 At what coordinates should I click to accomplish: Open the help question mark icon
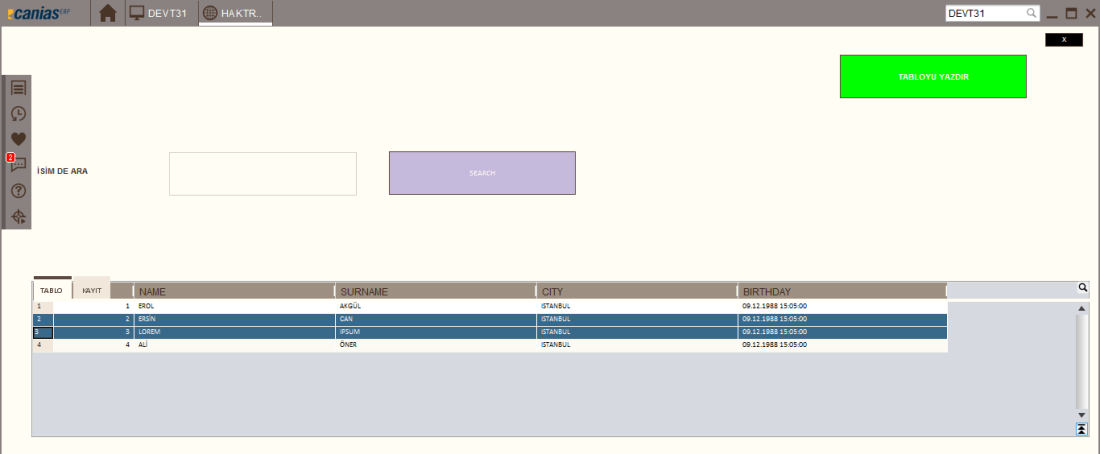coord(18,191)
